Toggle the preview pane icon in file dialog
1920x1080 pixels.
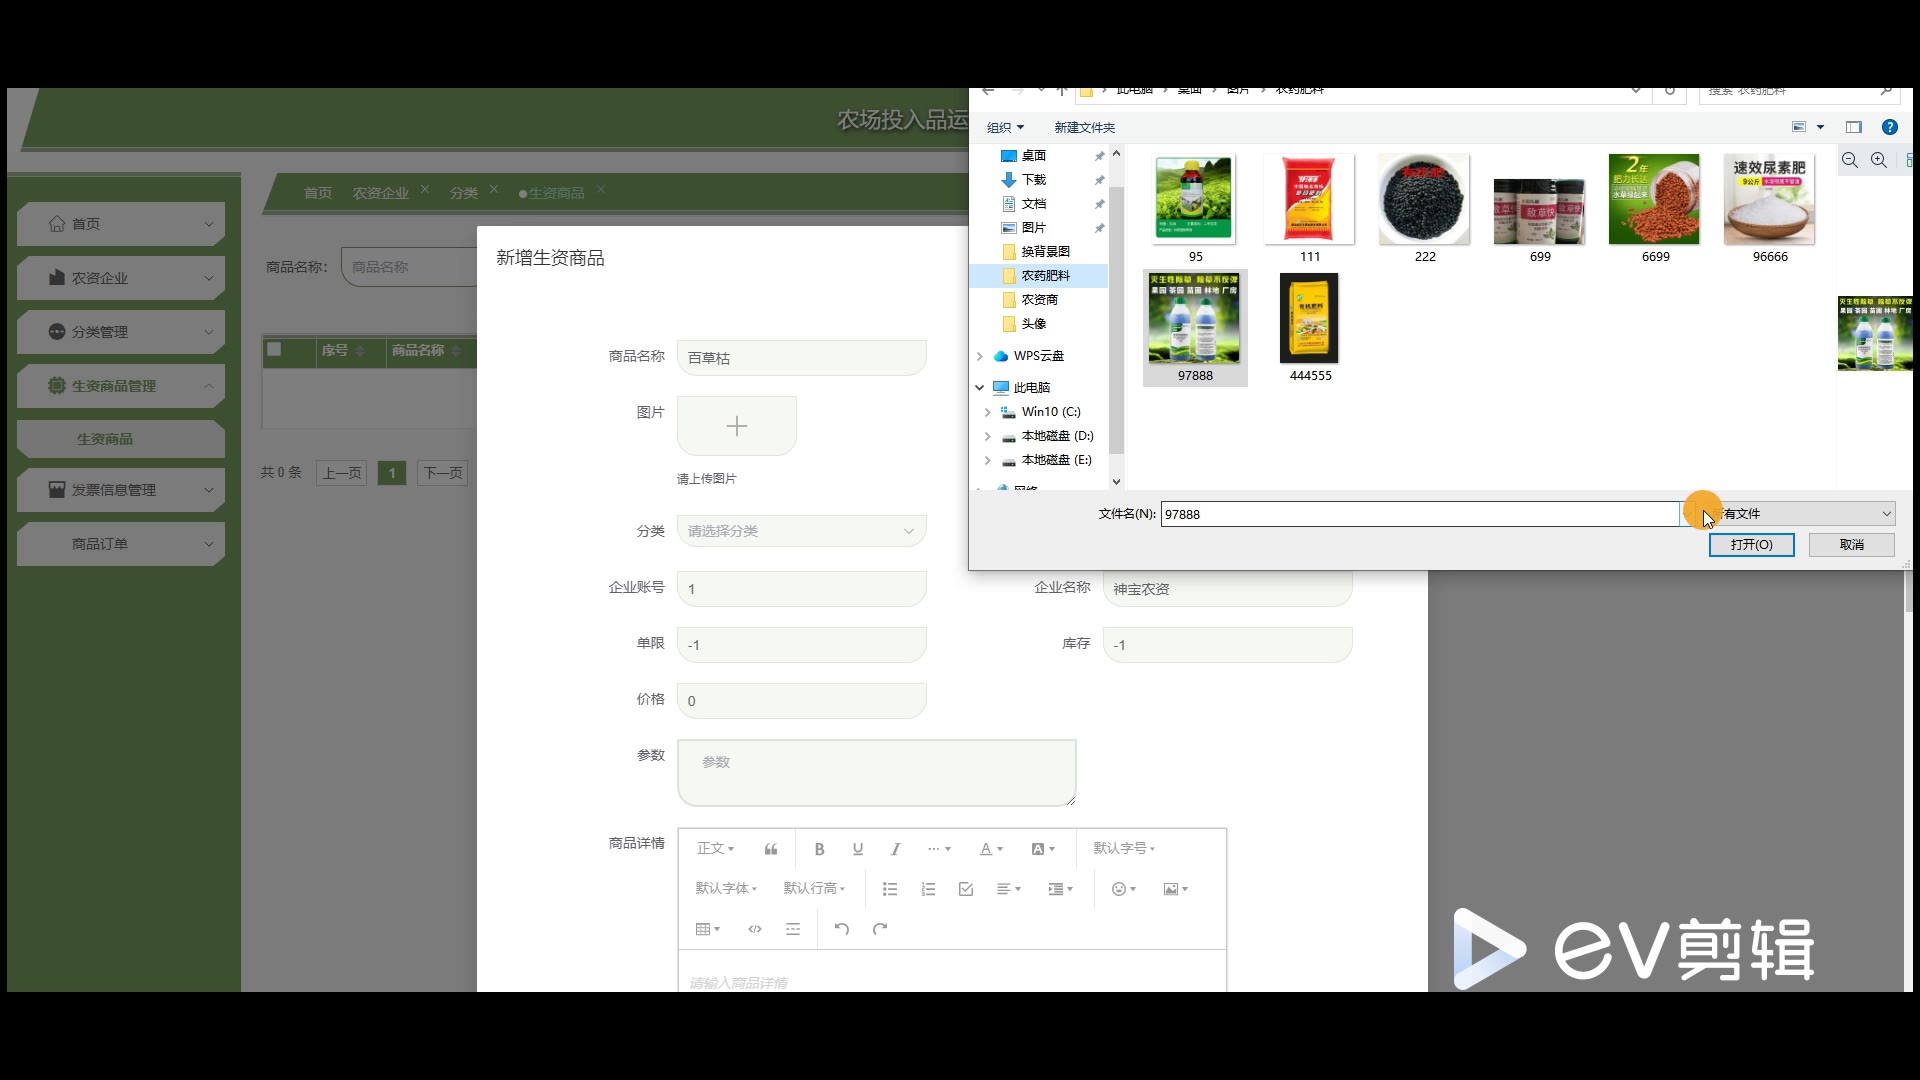tap(1853, 127)
